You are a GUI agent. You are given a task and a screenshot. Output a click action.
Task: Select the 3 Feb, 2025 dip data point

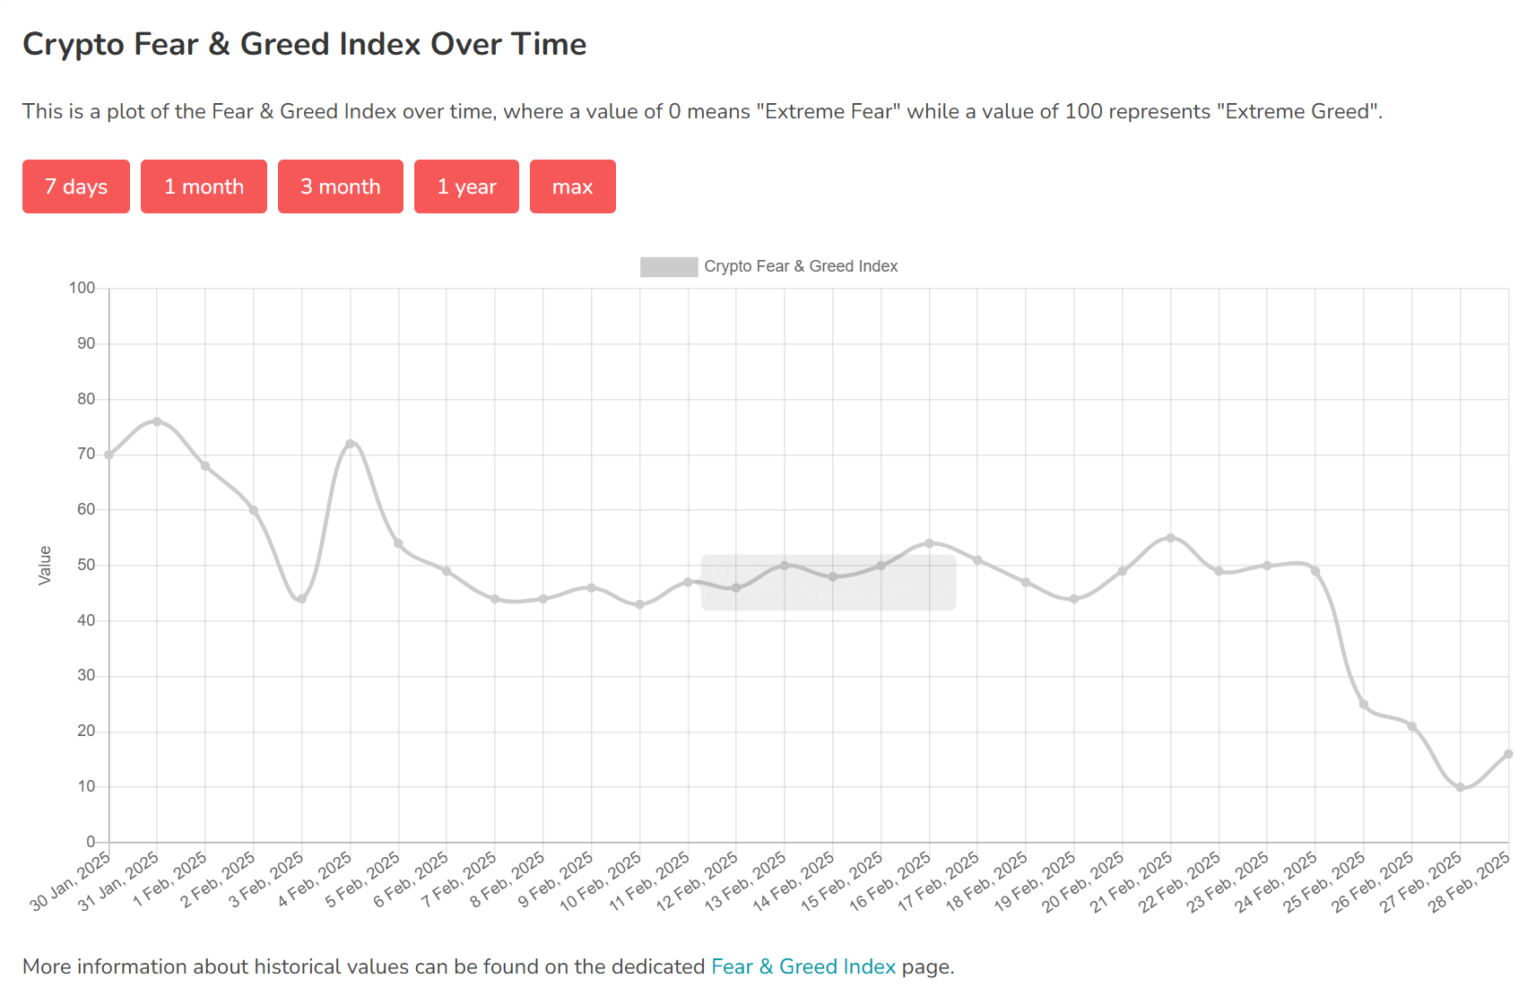[x=302, y=599]
